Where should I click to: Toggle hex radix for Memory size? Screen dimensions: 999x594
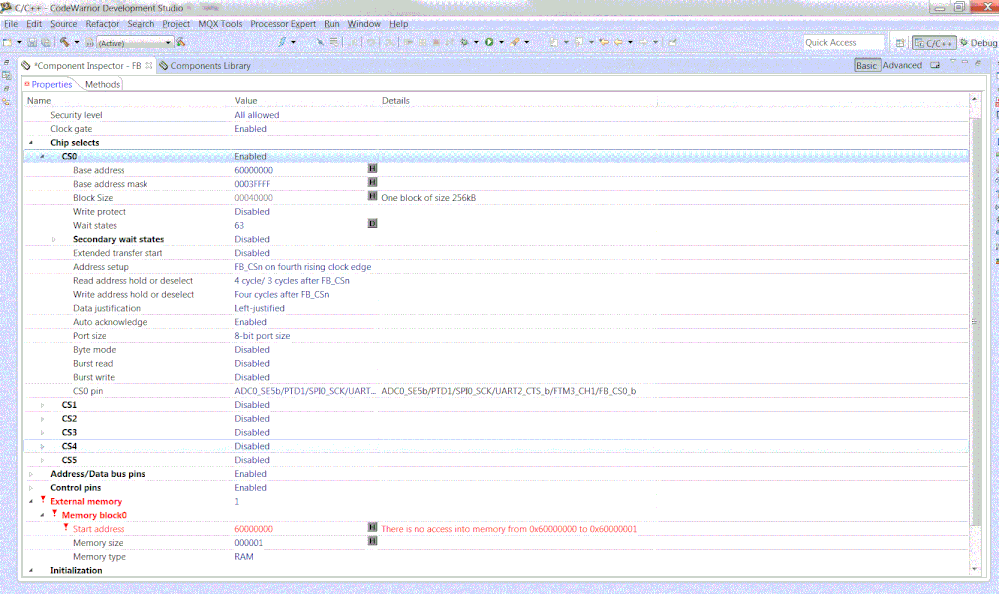coord(373,541)
